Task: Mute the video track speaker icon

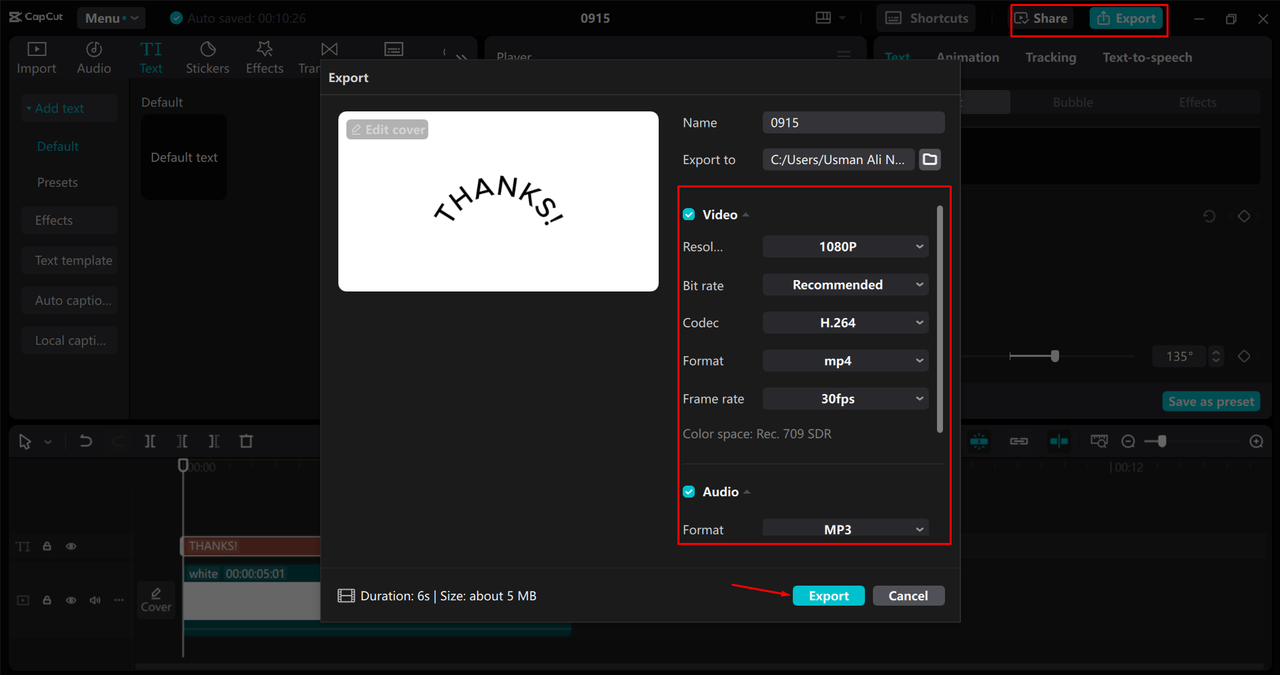Action: [95, 600]
